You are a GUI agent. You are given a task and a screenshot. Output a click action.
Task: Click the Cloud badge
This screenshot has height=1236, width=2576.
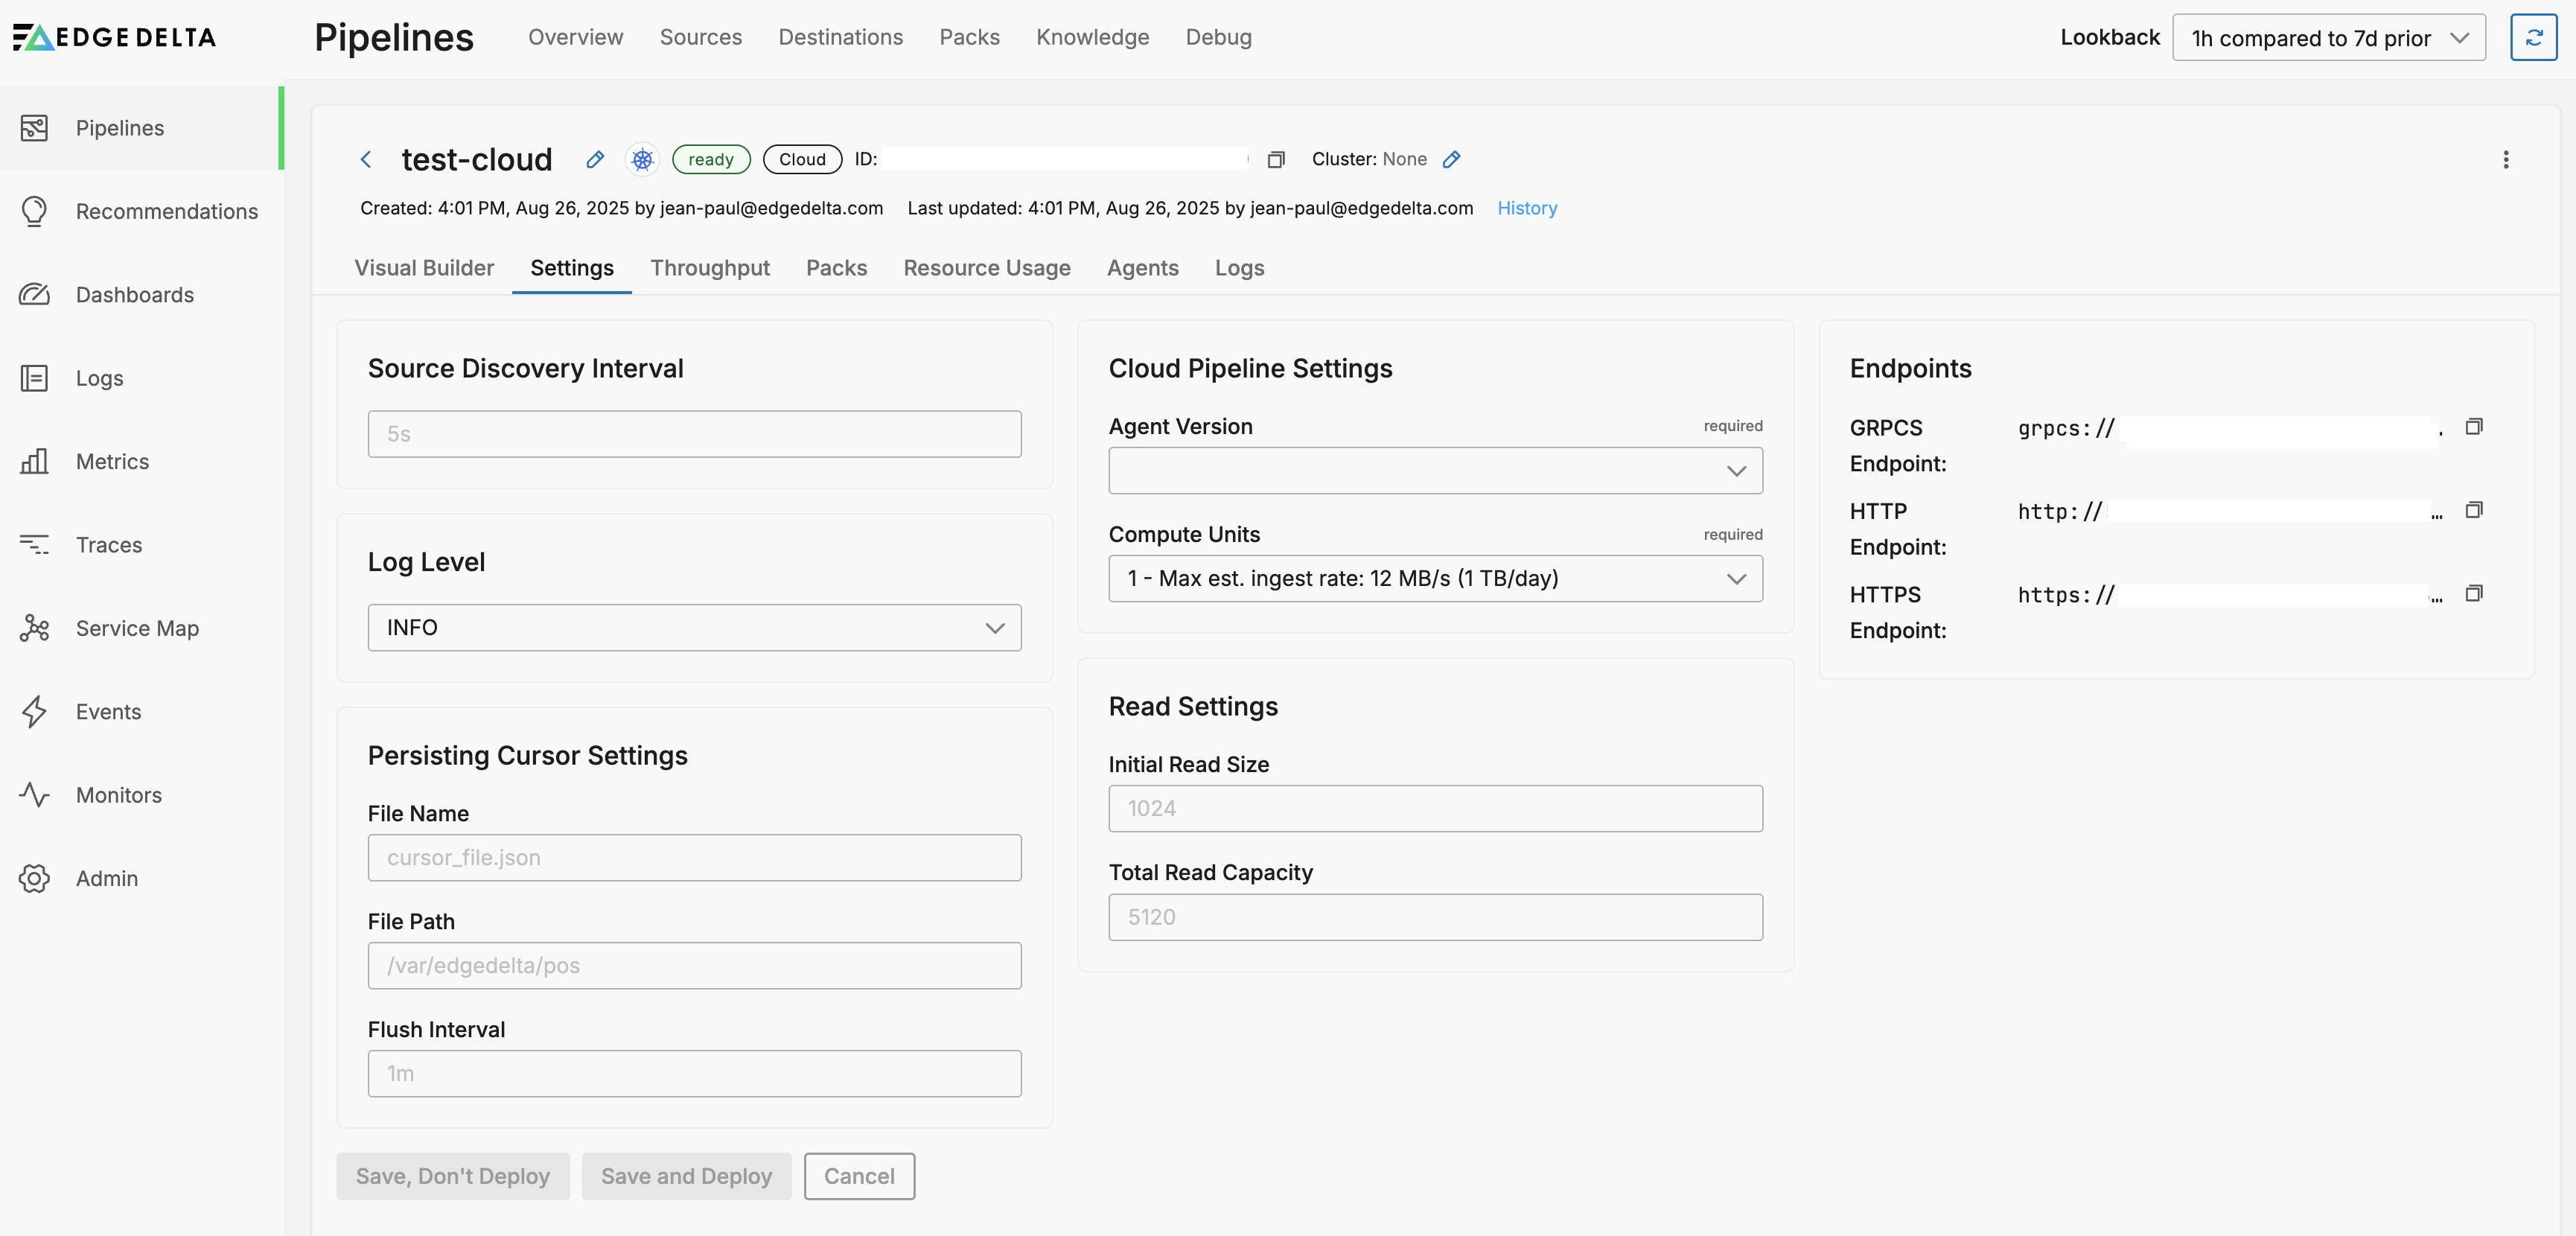pyautogui.click(x=802, y=159)
